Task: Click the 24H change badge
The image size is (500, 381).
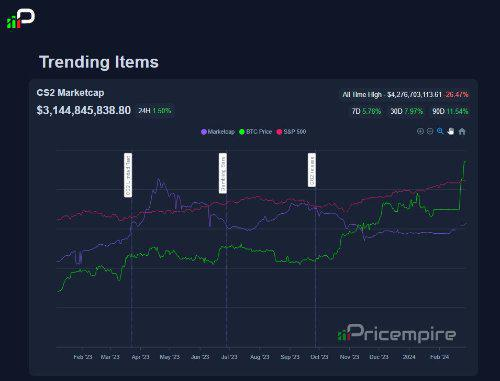Action: 155,111
